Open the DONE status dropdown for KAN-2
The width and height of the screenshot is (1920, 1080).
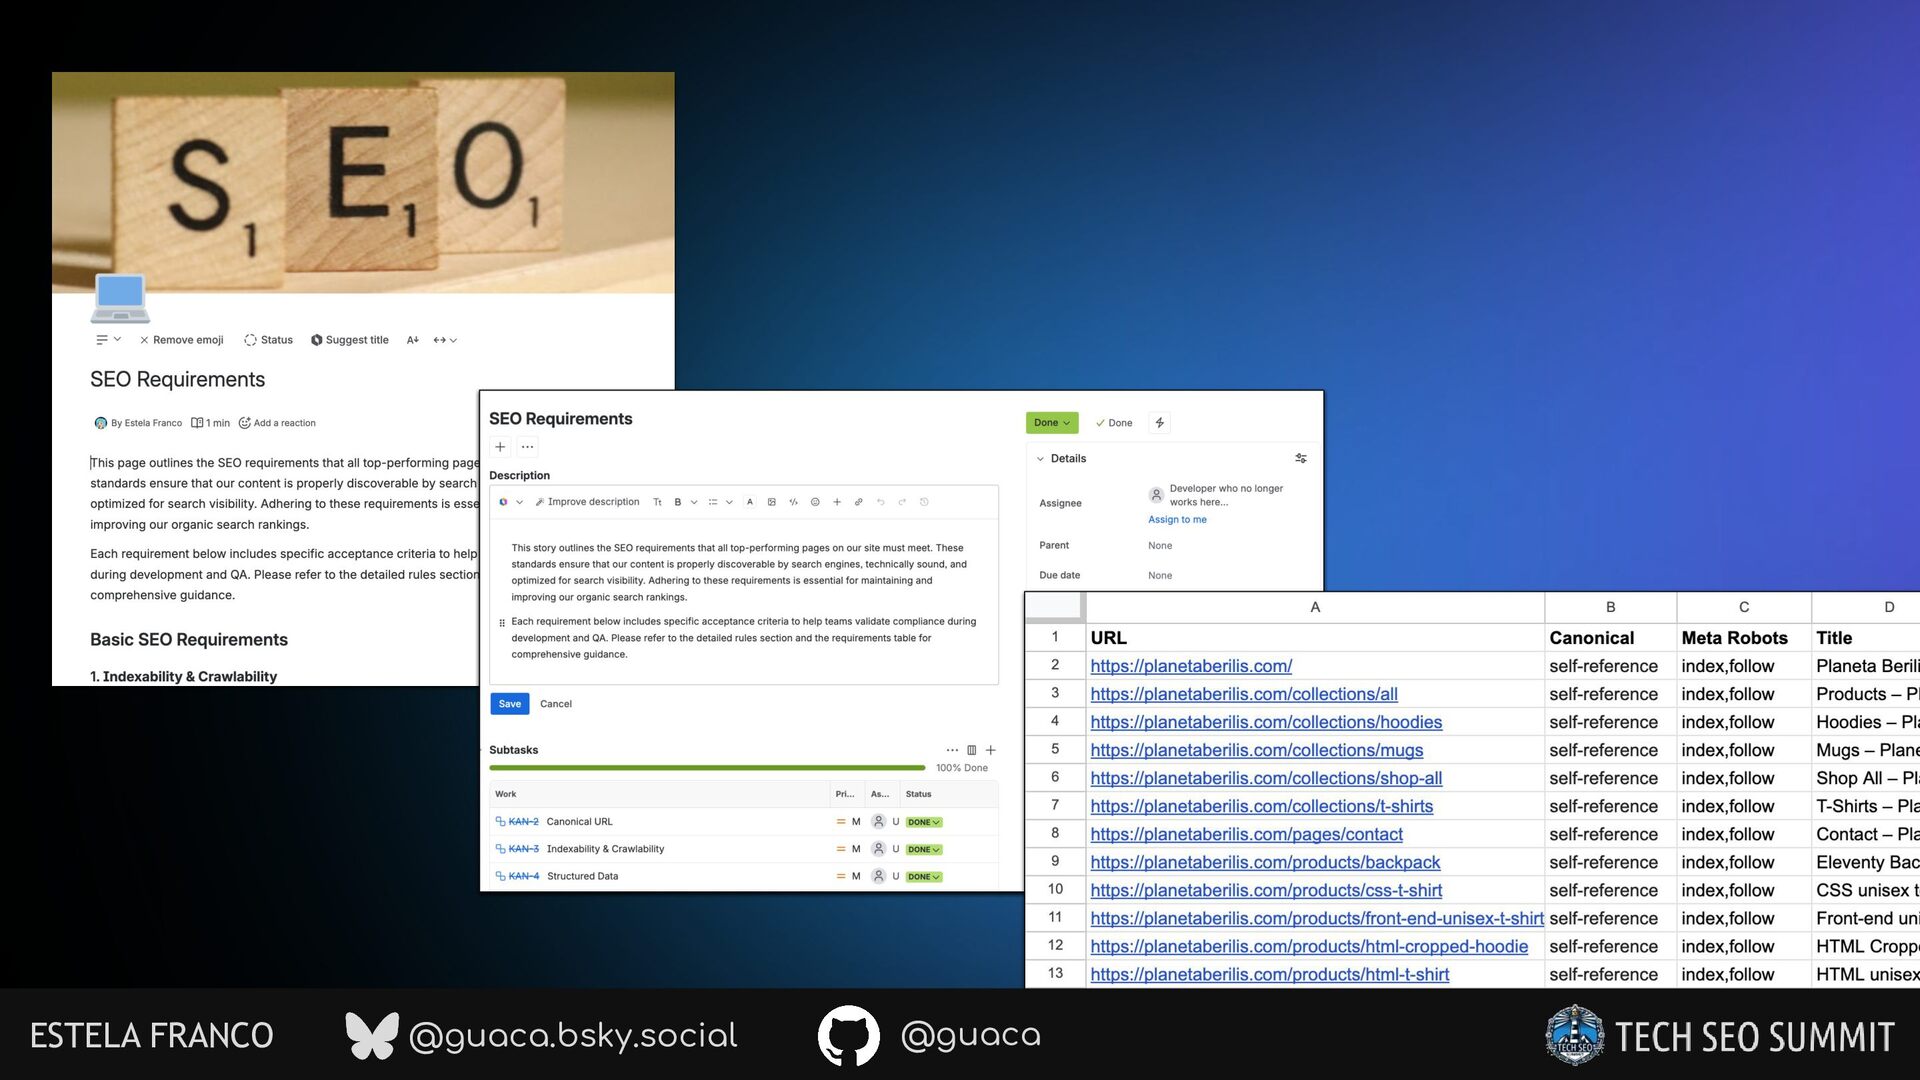(x=923, y=822)
